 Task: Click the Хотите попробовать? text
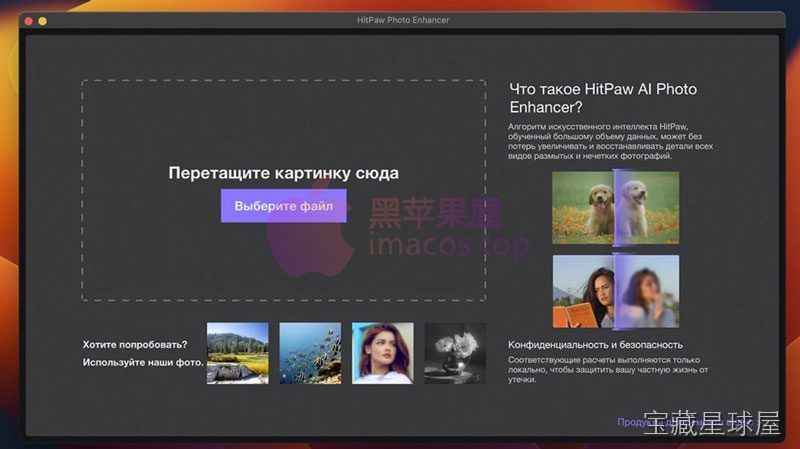click(x=135, y=345)
